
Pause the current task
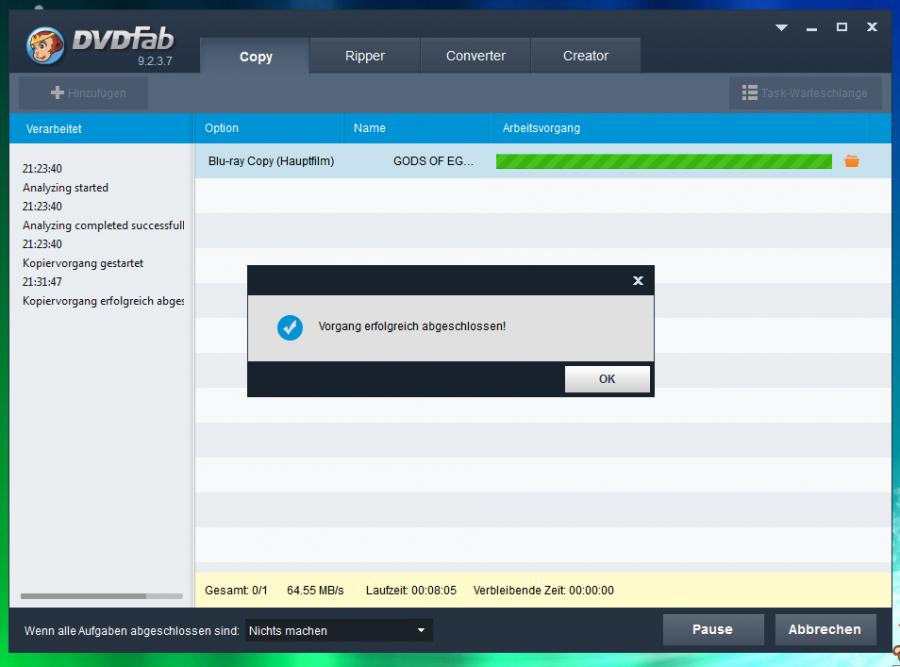coord(713,630)
